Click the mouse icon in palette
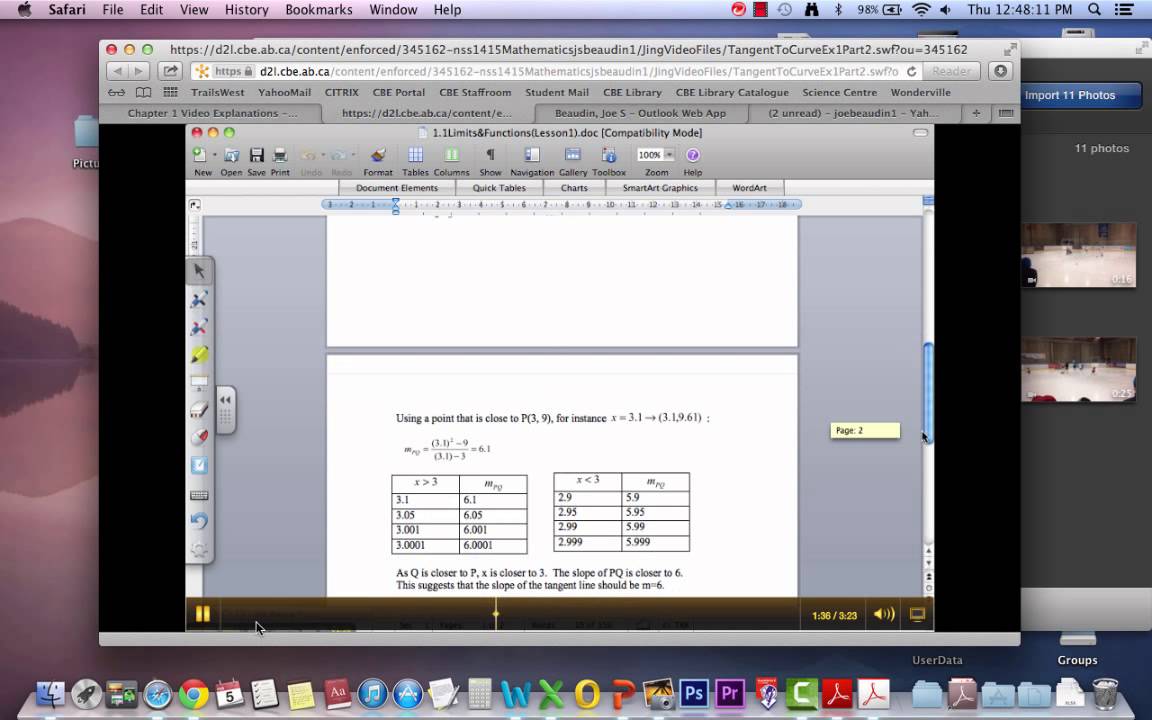The width and height of the screenshot is (1152, 720). tap(199, 437)
